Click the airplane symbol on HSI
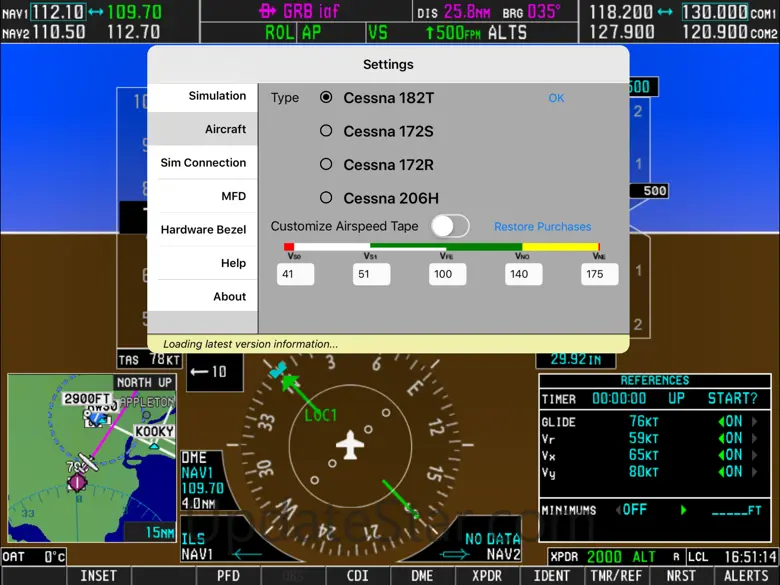780x585 pixels. coord(350,444)
